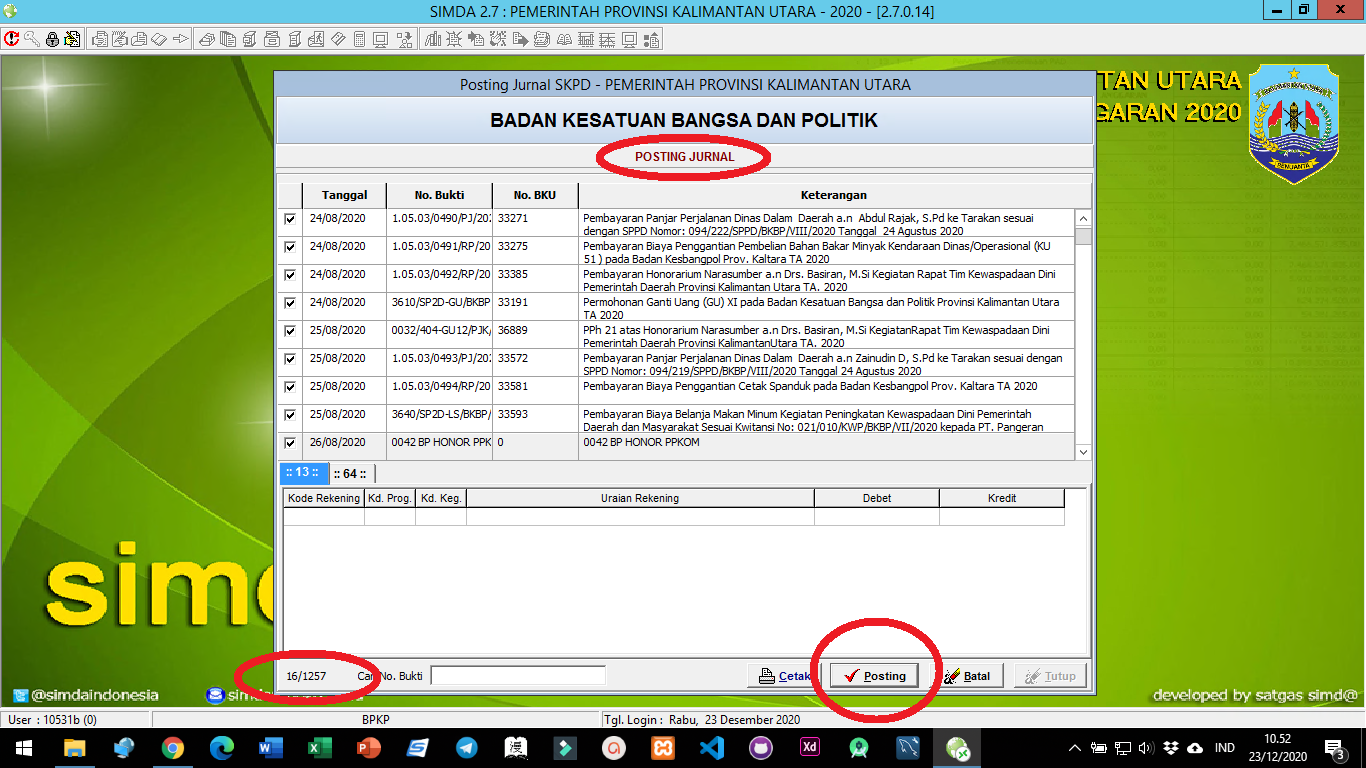Toggle checkbox for No. BKU 33385 row
Image resolution: width=1366 pixels, height=768 pixels.
tap(290, 275)
